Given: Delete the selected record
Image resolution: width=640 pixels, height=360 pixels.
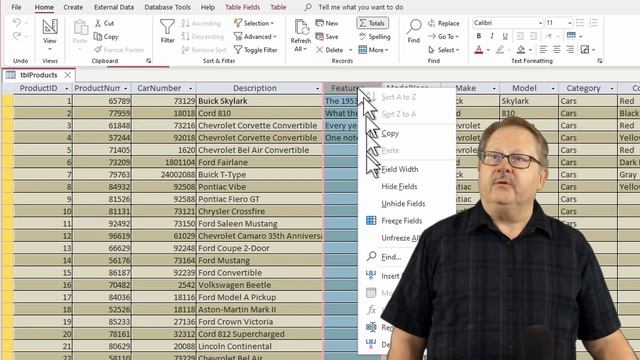Looking at the screenshot, I should (330, 50).
